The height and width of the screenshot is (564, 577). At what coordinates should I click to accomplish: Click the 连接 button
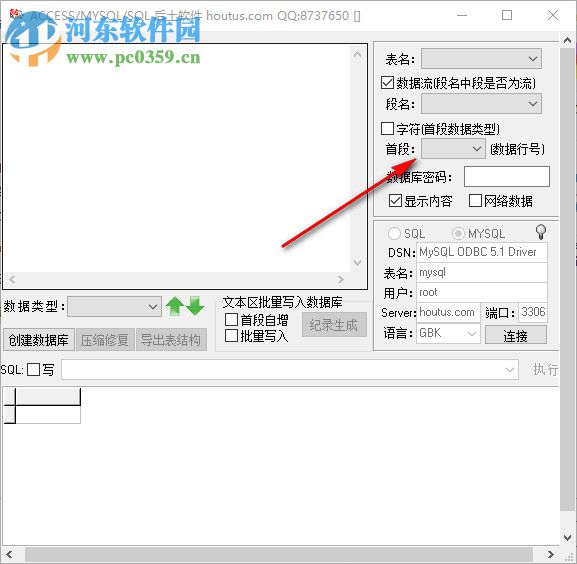516,335
